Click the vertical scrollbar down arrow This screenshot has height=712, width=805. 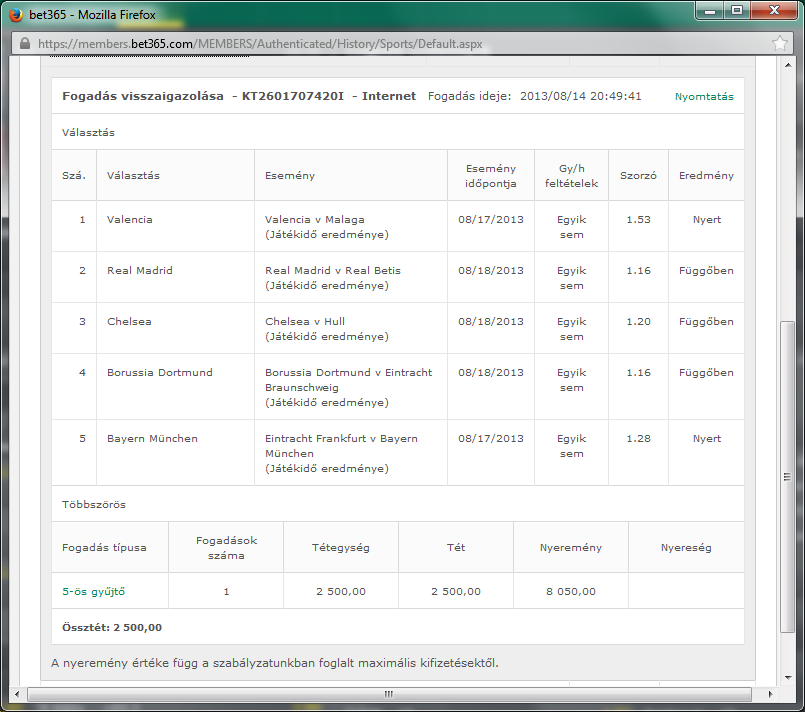click(x=788, y=678)
